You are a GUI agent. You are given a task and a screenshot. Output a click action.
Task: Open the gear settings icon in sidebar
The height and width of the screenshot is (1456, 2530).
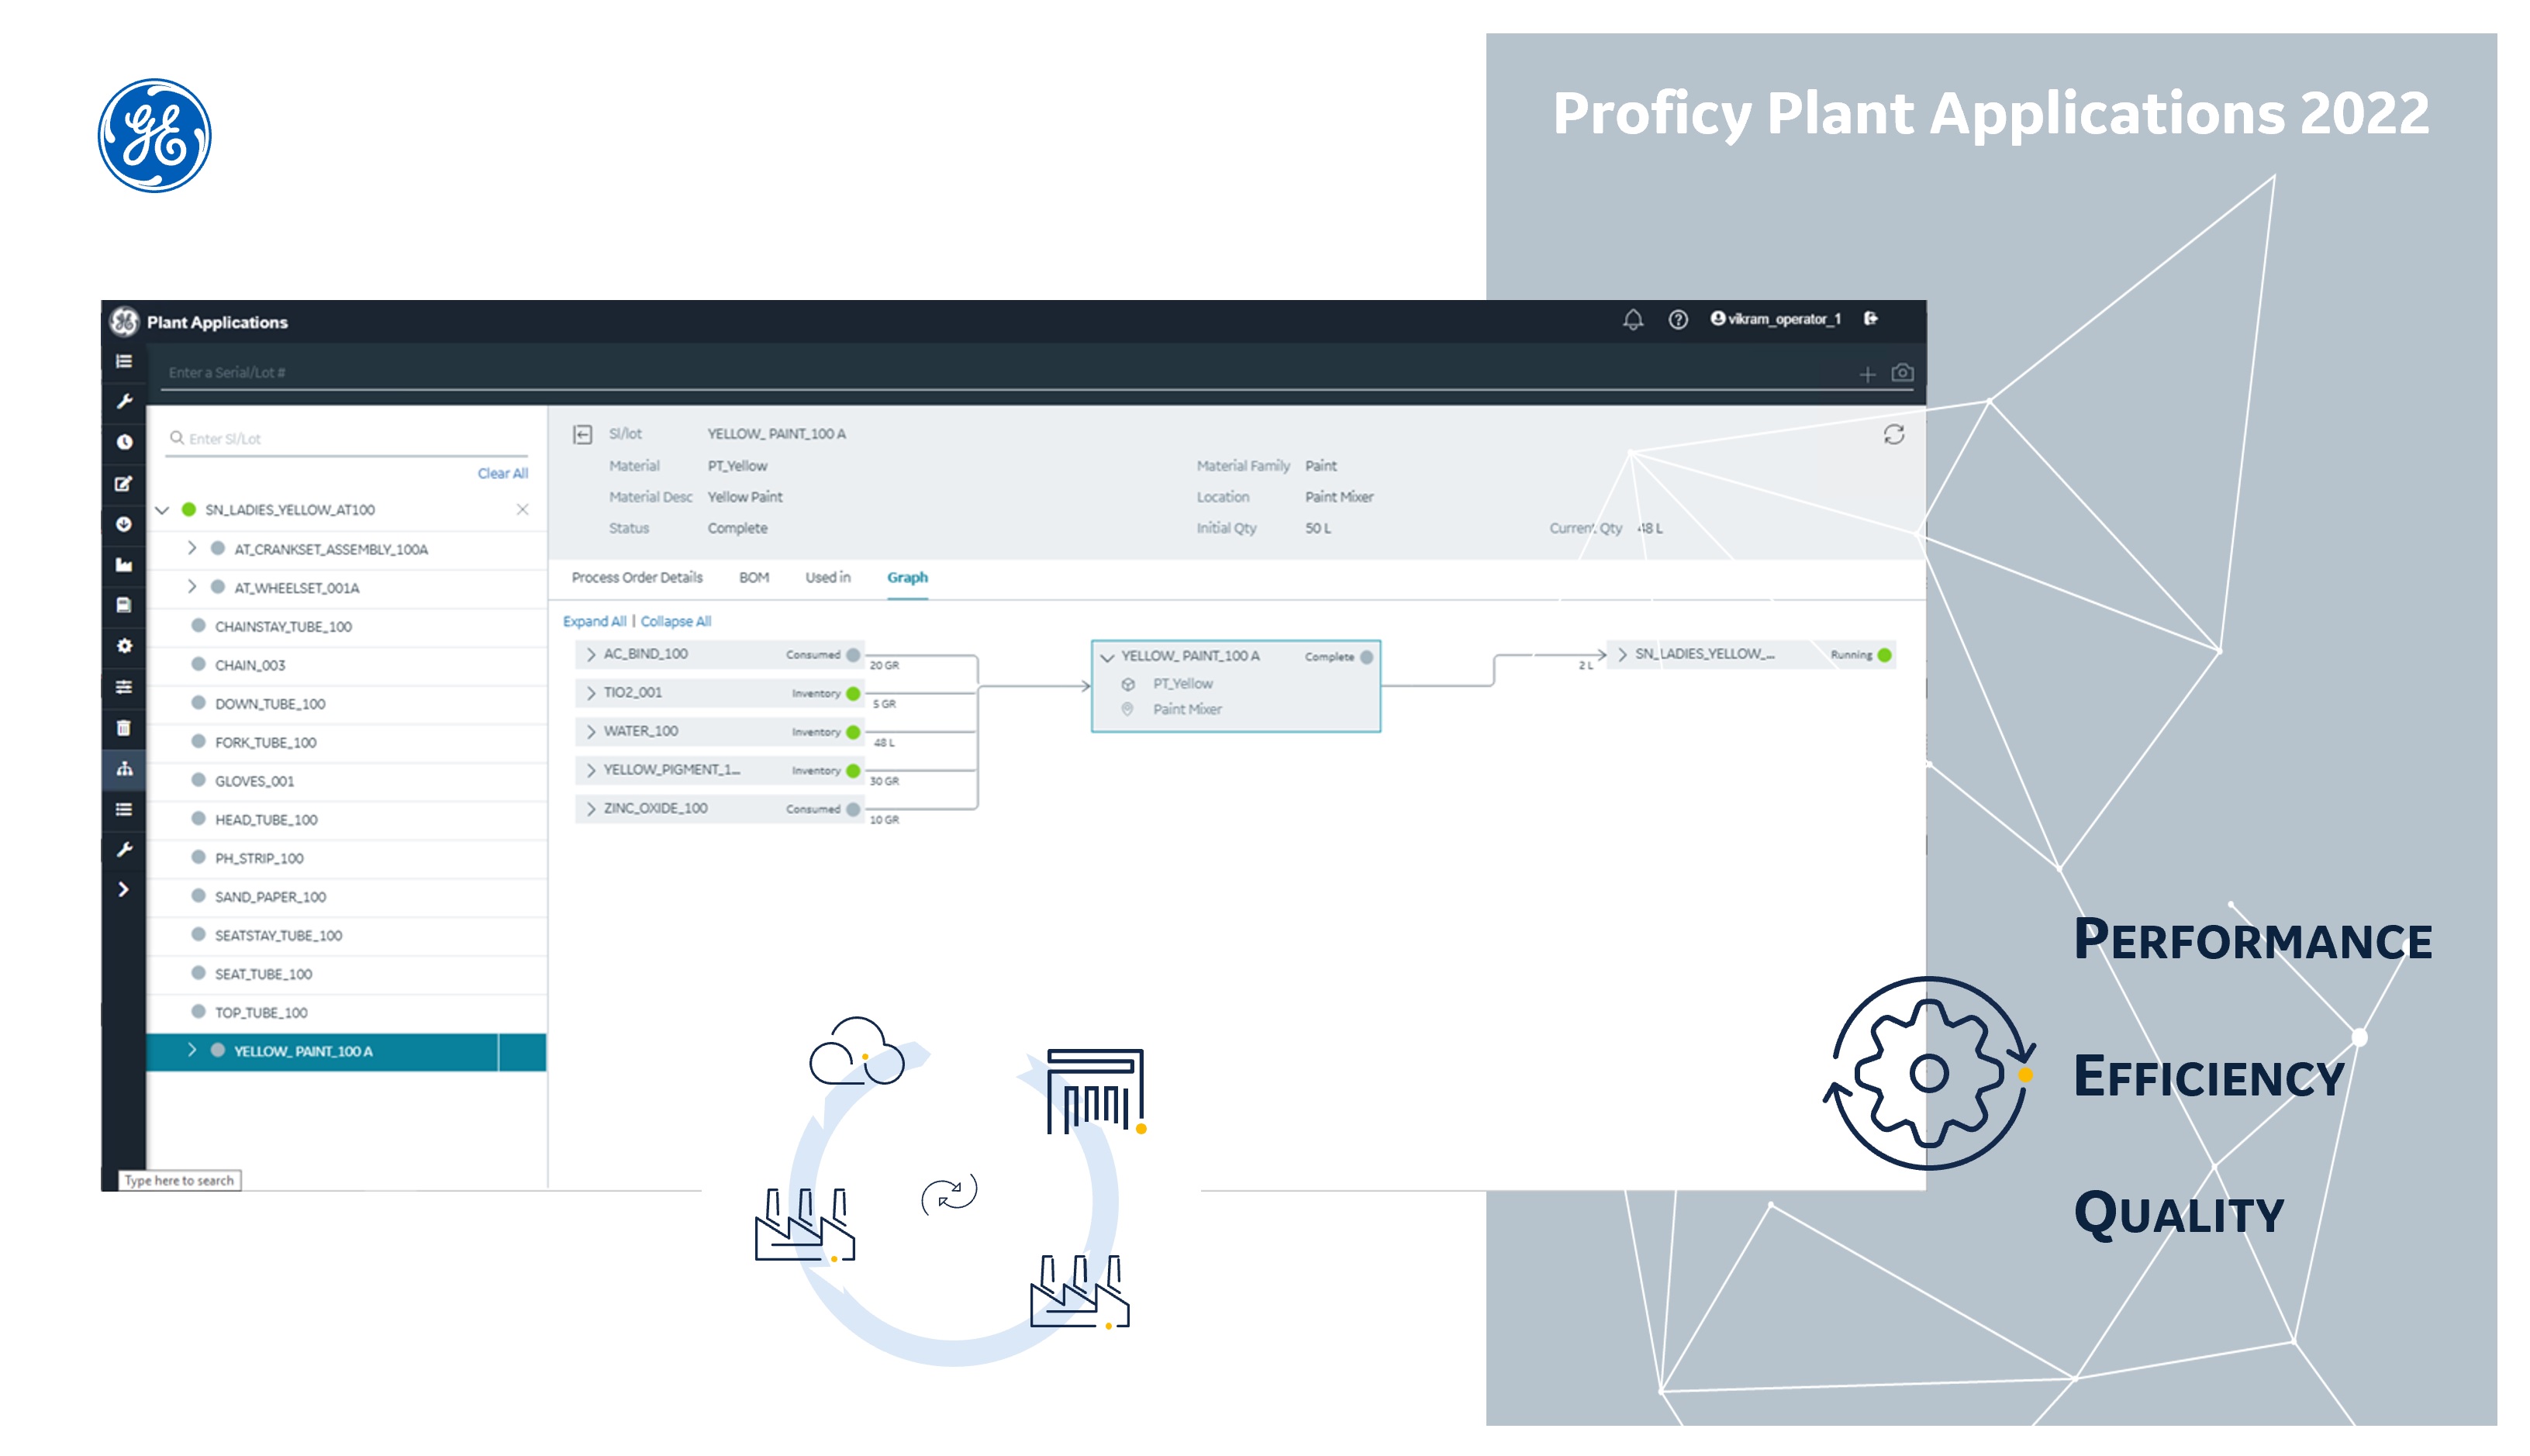click(x=124, y=646)
